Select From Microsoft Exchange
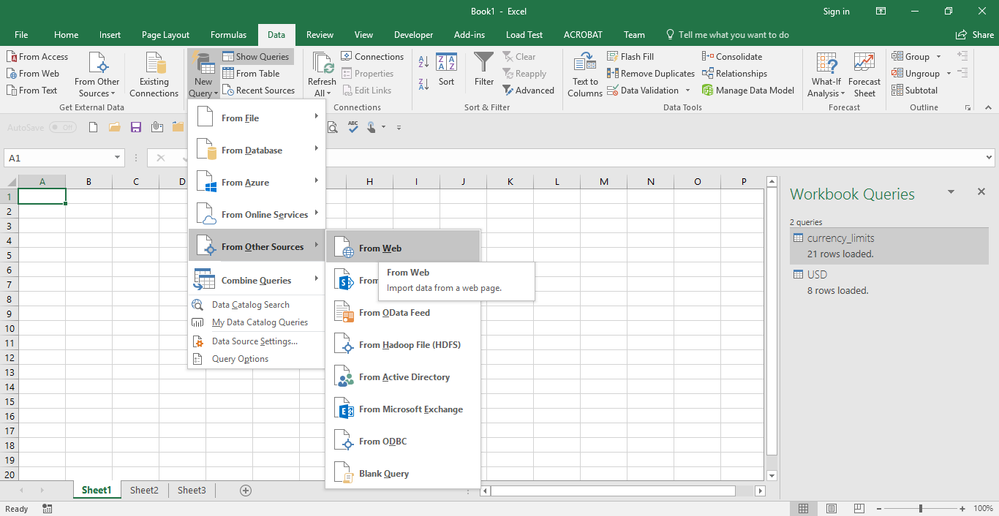Viewport: 999px width, 516px height. pos(403,410)
